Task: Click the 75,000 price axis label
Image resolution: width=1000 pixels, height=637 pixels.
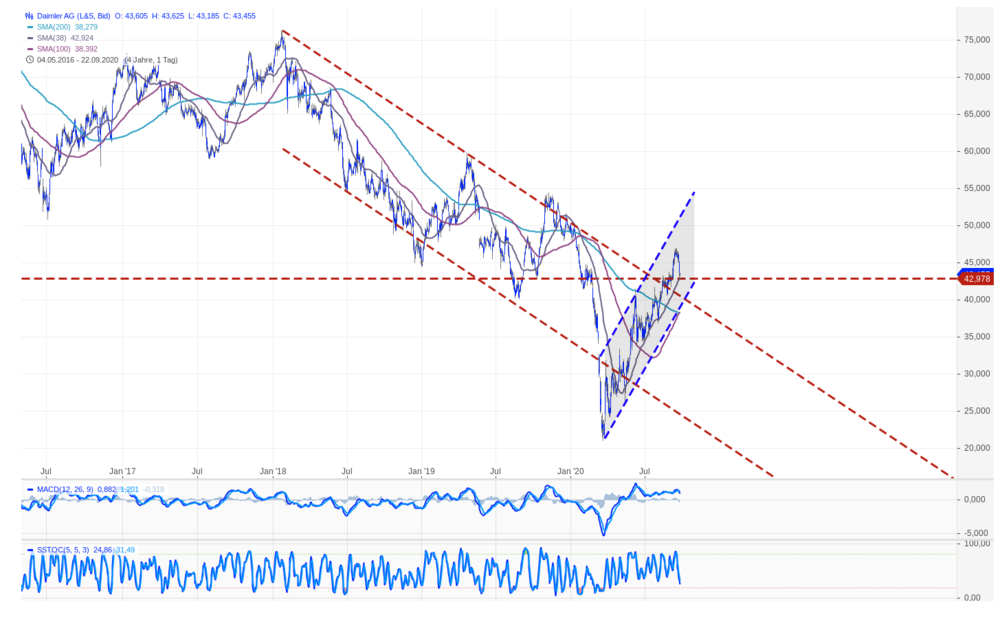Action: [977, 40]
